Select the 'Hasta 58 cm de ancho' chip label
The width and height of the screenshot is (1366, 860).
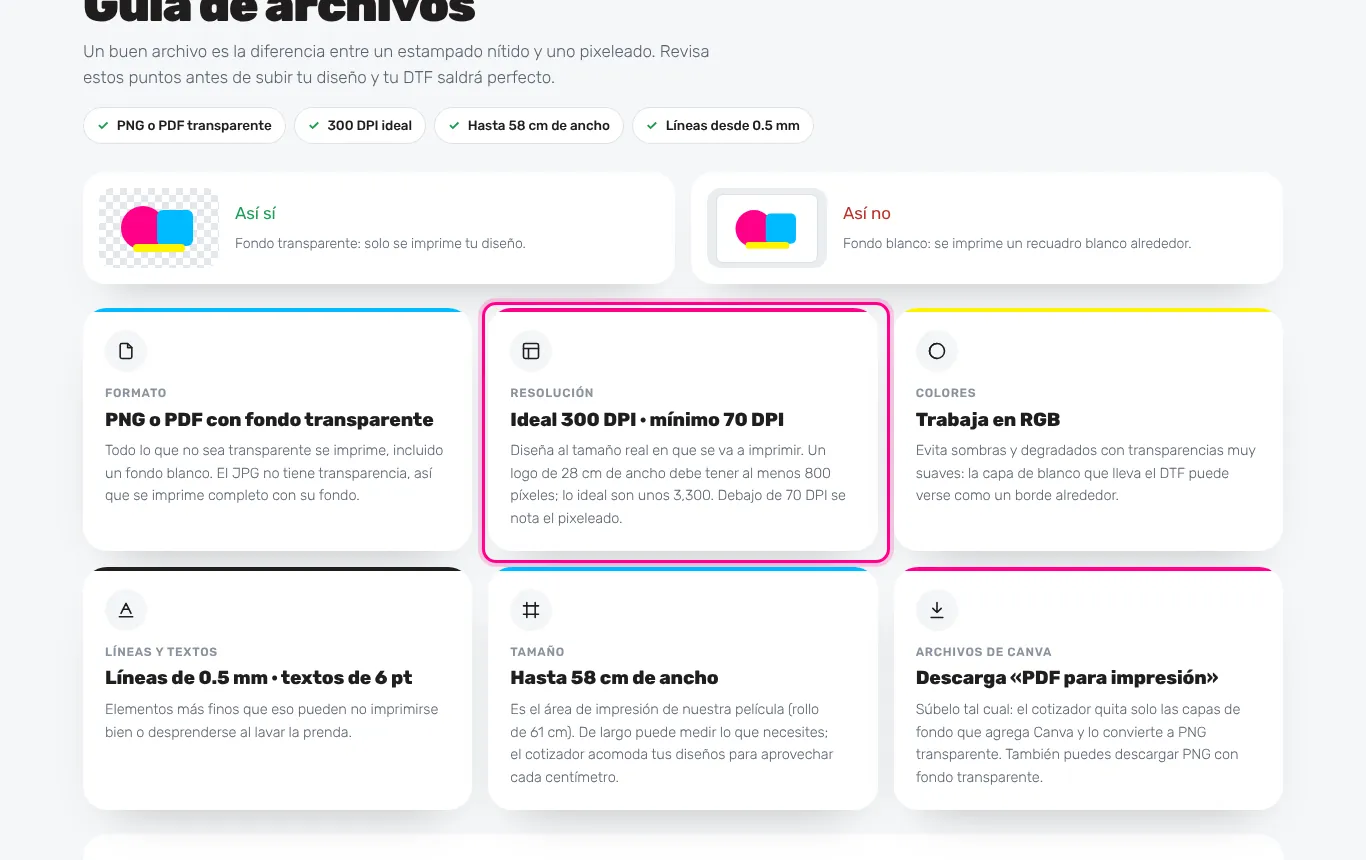pos(539,126)
